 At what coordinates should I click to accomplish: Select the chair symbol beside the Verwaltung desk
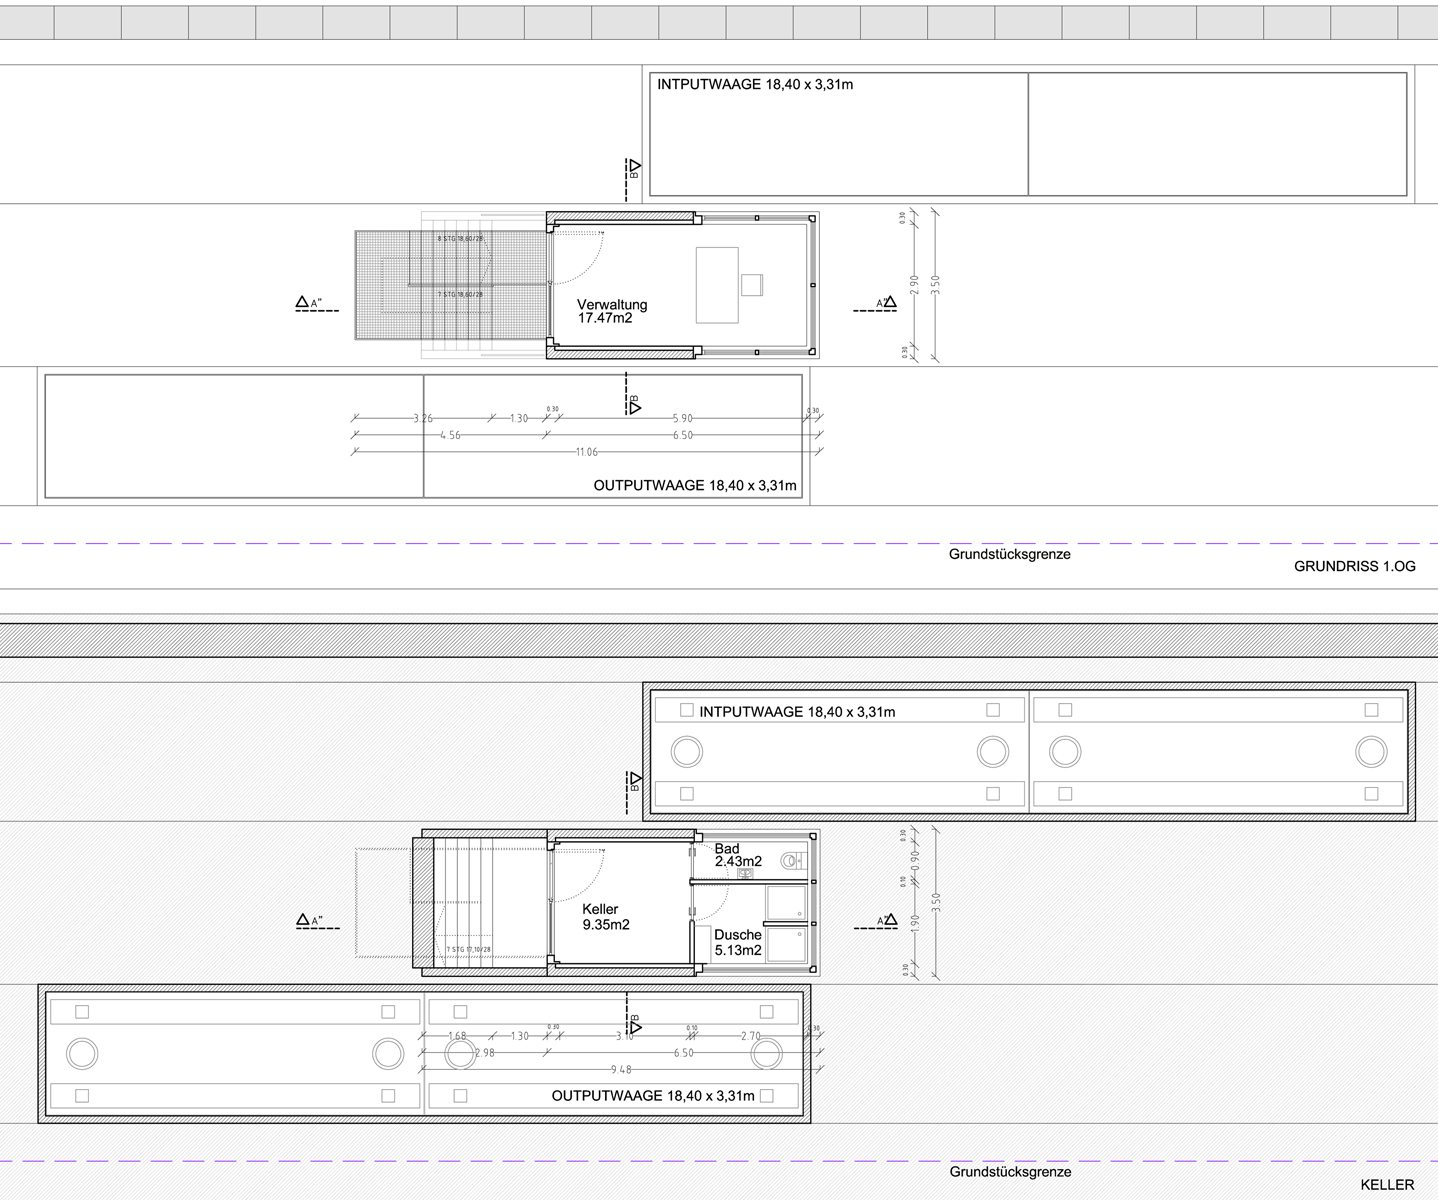pos(753,285)
